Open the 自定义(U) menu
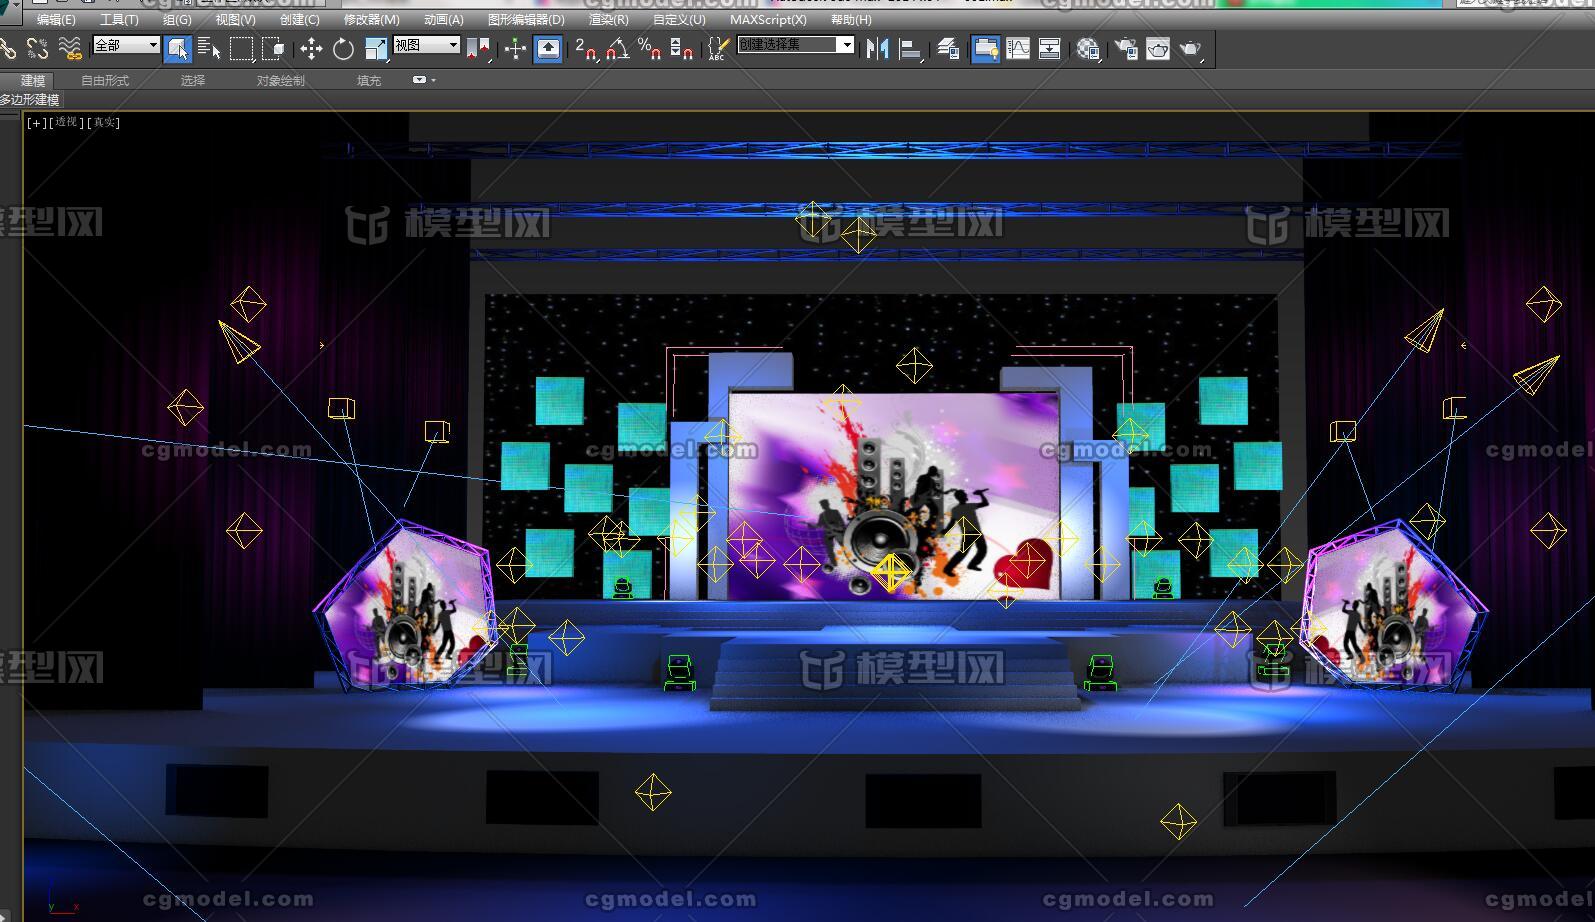The height and width of the screenshot is (922, 1595). coord(679,20)
